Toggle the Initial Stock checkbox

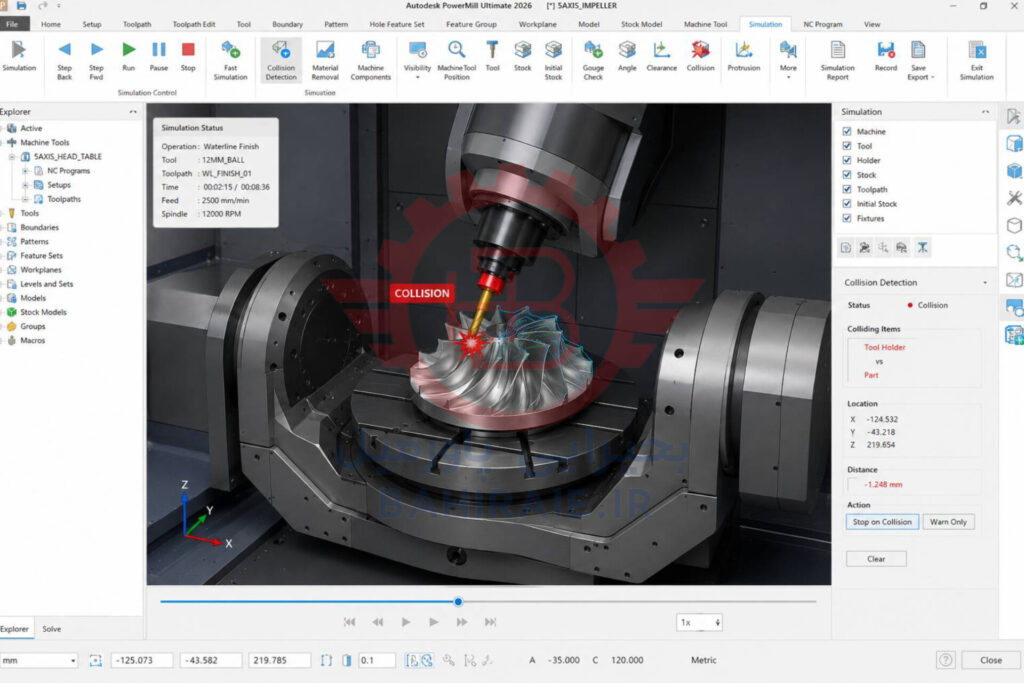(847, 204)
